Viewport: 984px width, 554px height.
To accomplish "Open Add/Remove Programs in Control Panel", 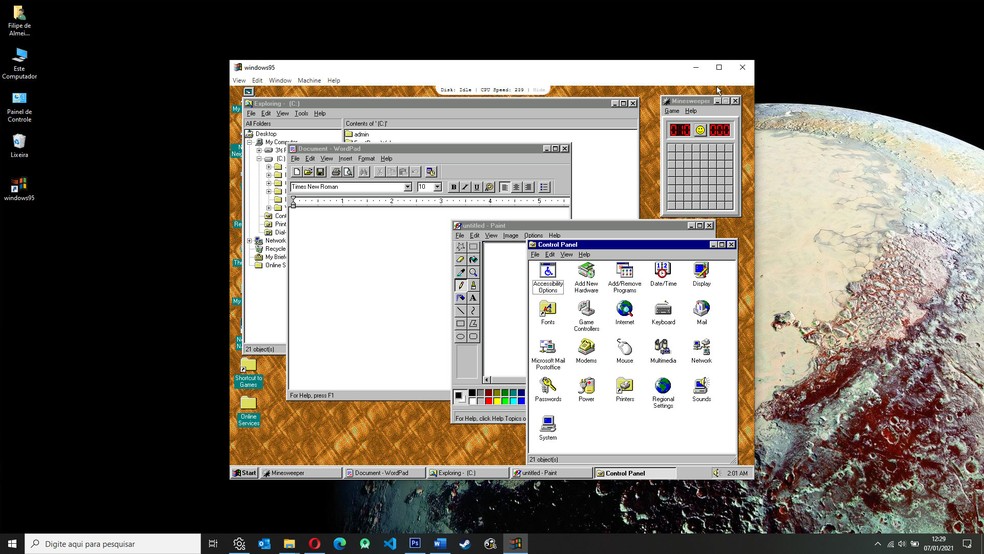I will 624,272.
